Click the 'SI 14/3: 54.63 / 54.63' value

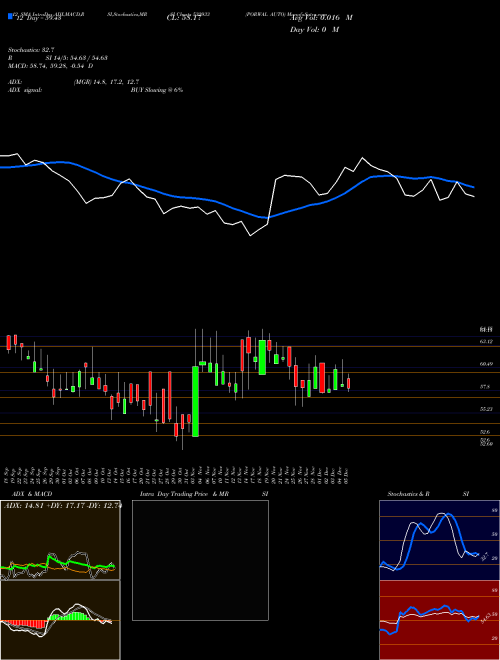tap(77, 58)
